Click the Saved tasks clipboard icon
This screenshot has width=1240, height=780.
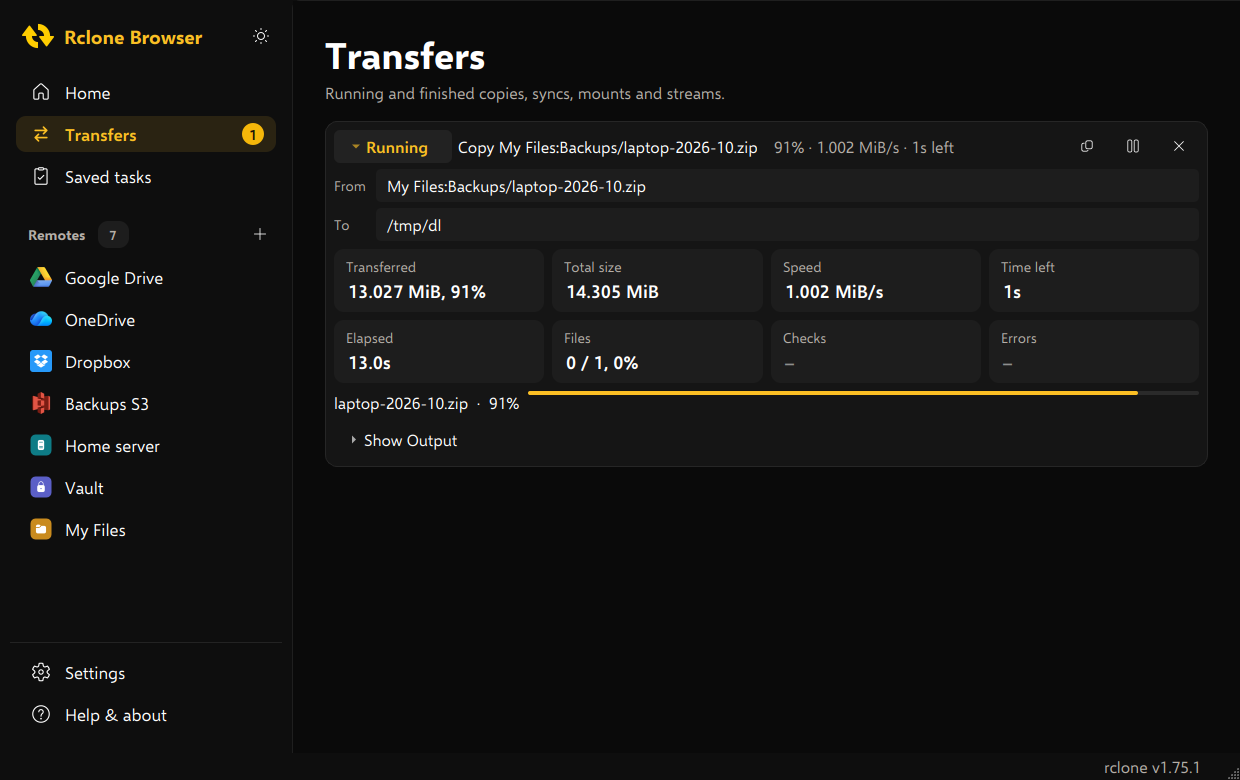pyautogui.click(x=41, y=177)
